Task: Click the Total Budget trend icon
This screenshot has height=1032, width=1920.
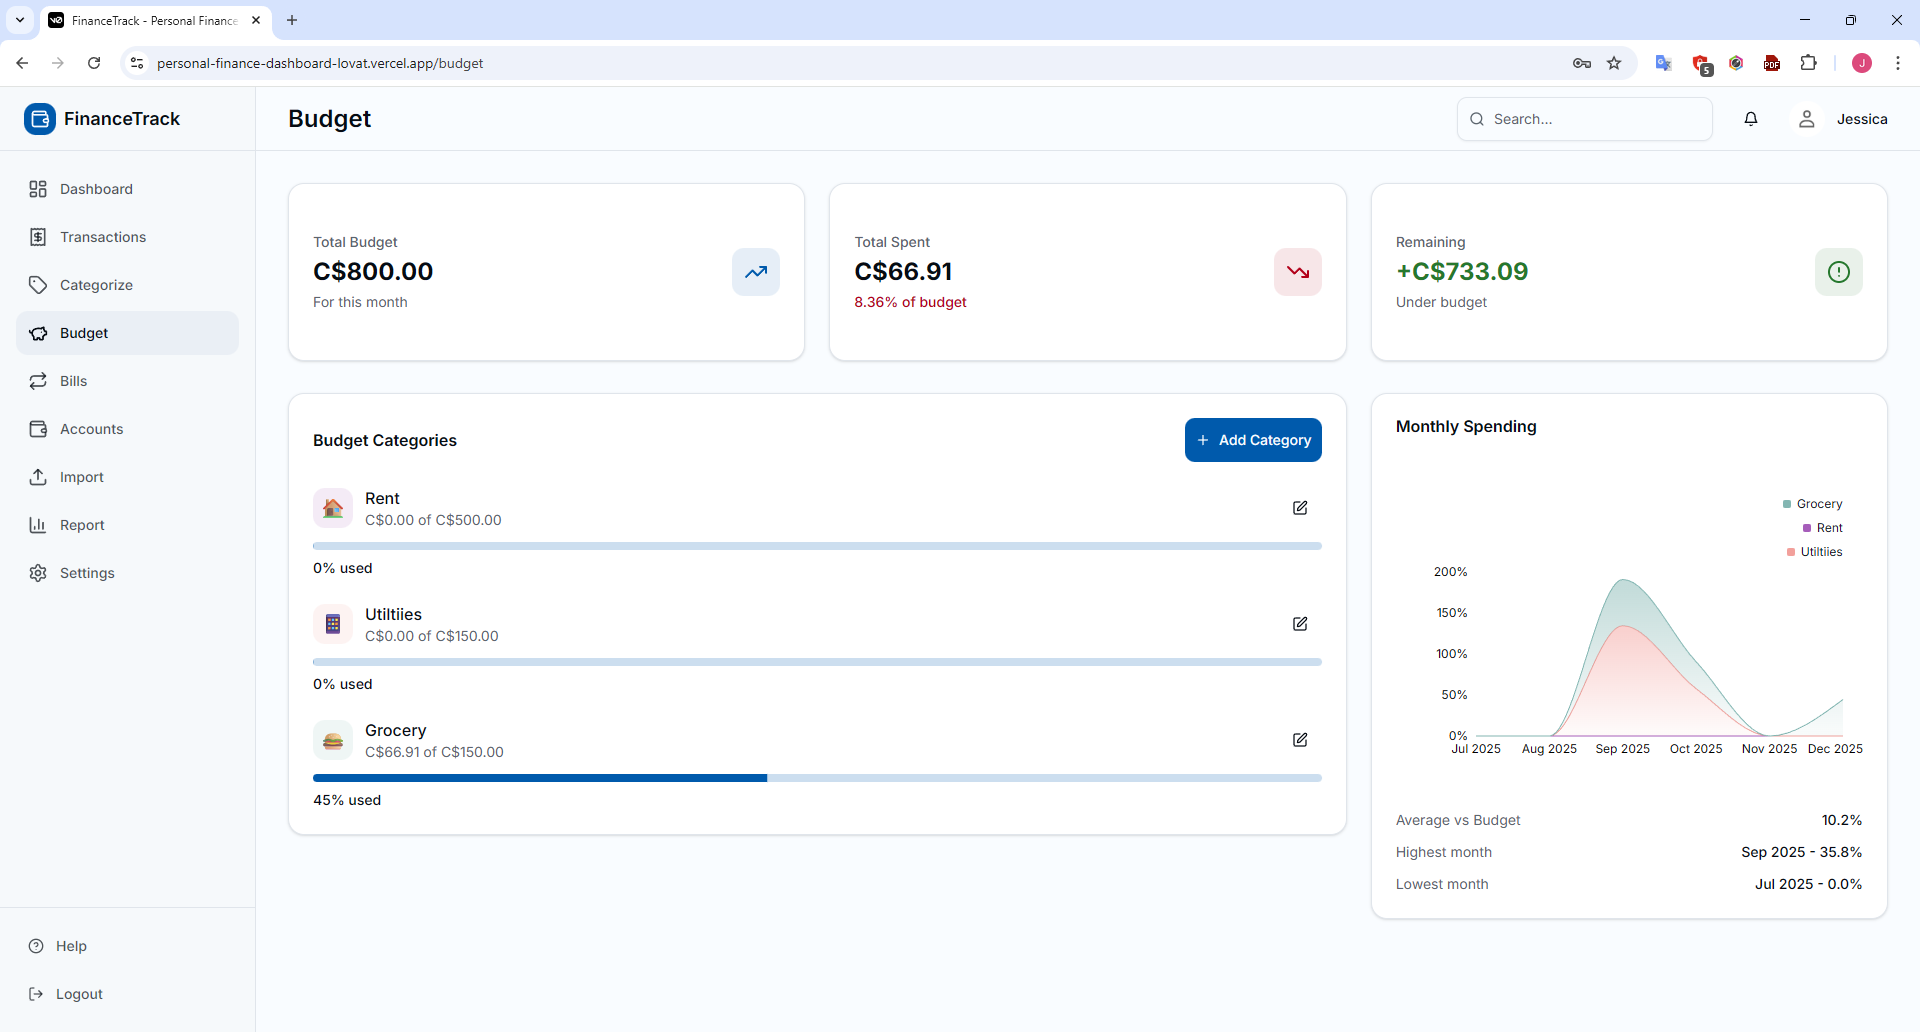Action: click(756, 272)
